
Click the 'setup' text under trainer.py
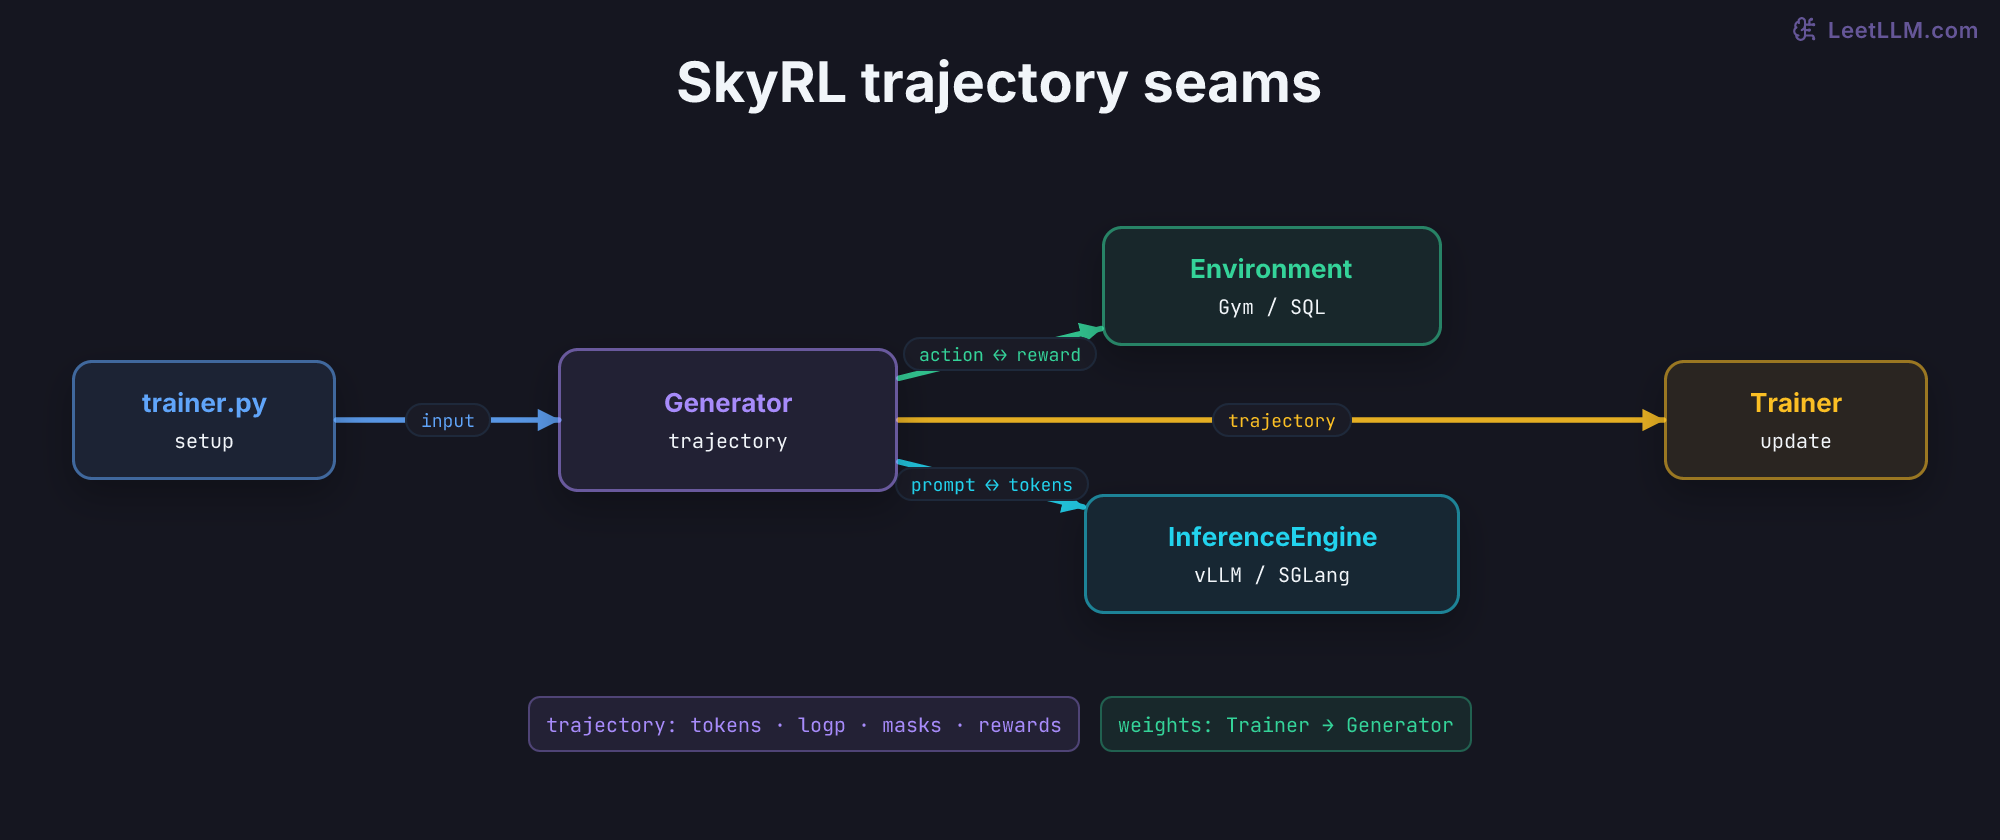point(204,441)
